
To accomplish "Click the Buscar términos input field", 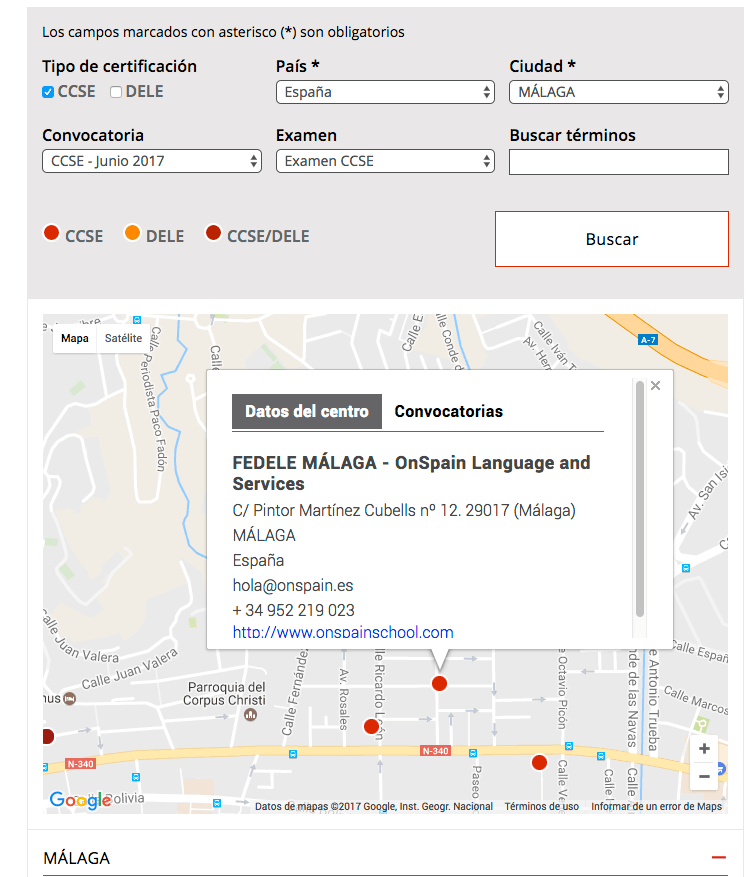I will [x=618, y=162].
